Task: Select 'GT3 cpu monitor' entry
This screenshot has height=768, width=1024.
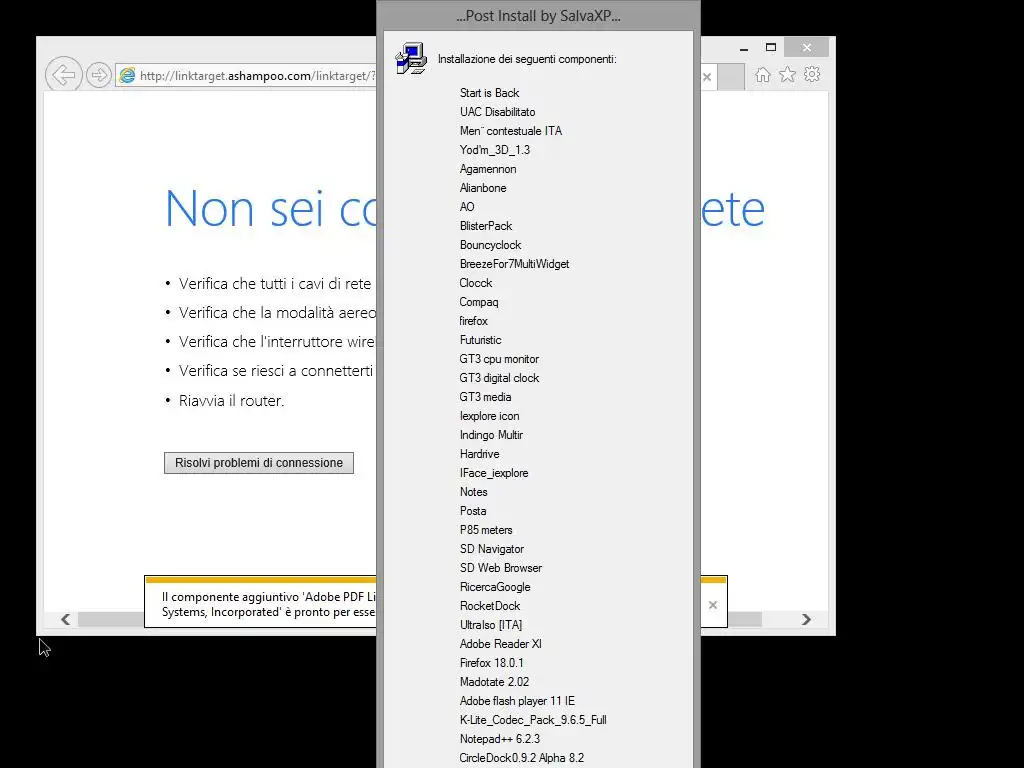Action: [499, 359]
